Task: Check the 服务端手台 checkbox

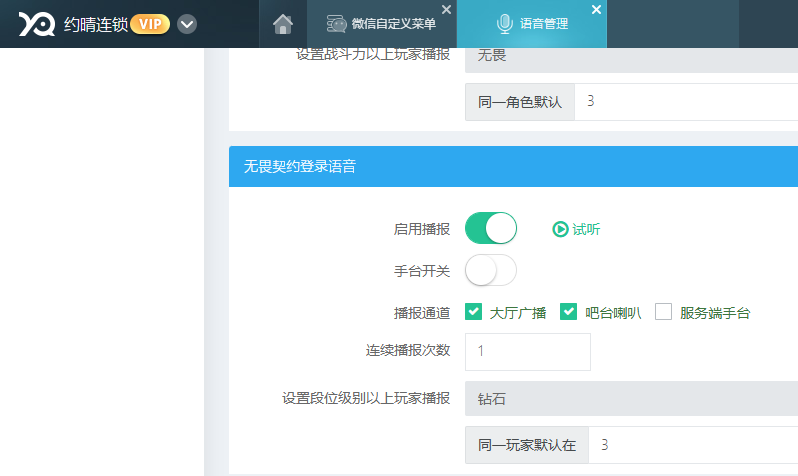Action: tap(663, 312)
